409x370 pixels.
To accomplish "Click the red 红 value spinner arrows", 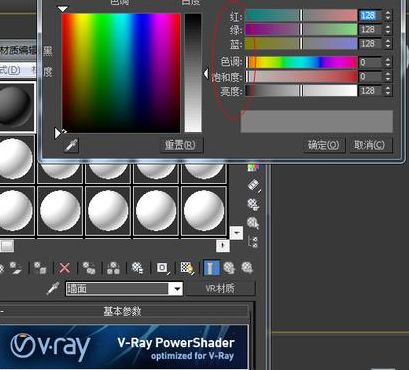I will 388,15.
